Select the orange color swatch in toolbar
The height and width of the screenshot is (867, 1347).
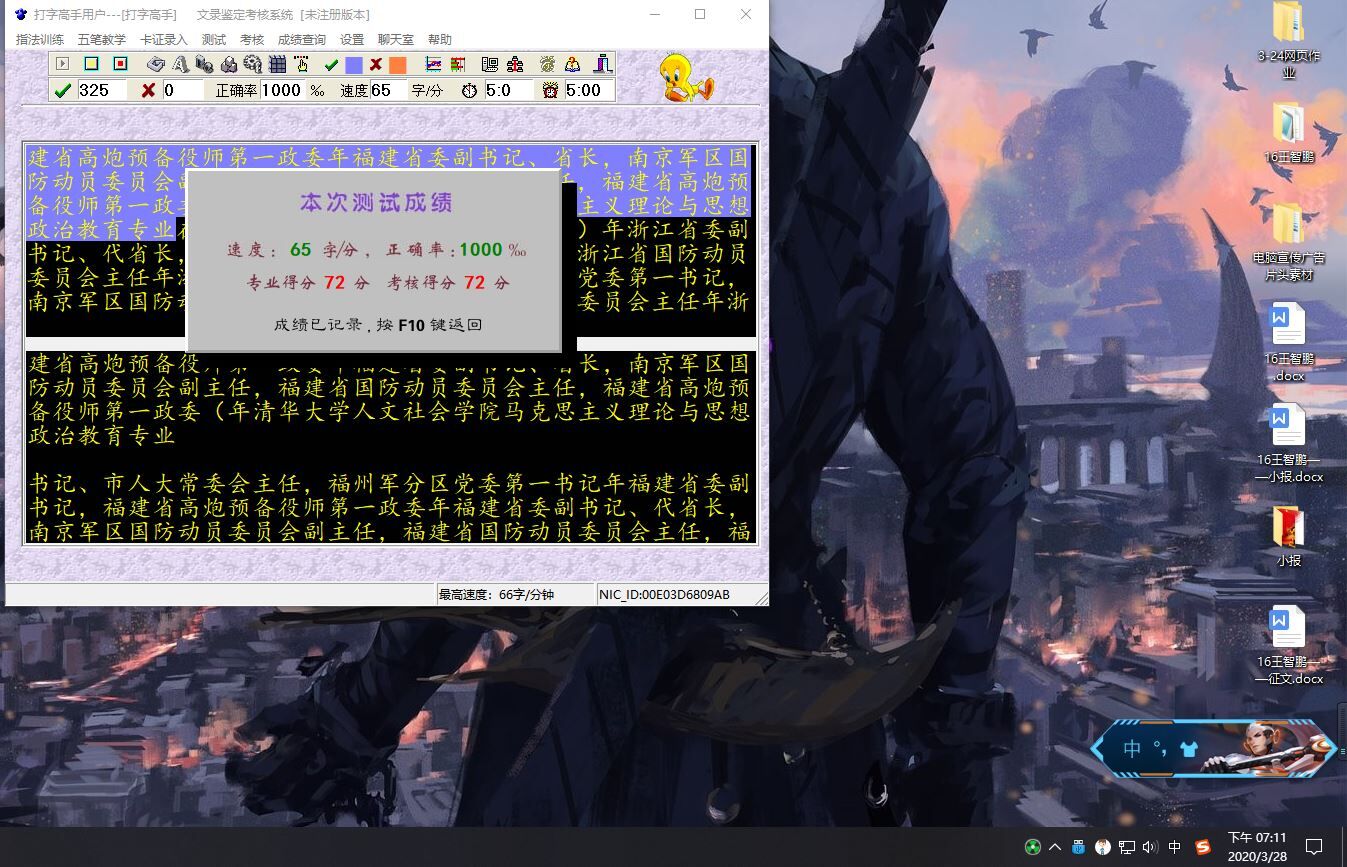point(397,65)
